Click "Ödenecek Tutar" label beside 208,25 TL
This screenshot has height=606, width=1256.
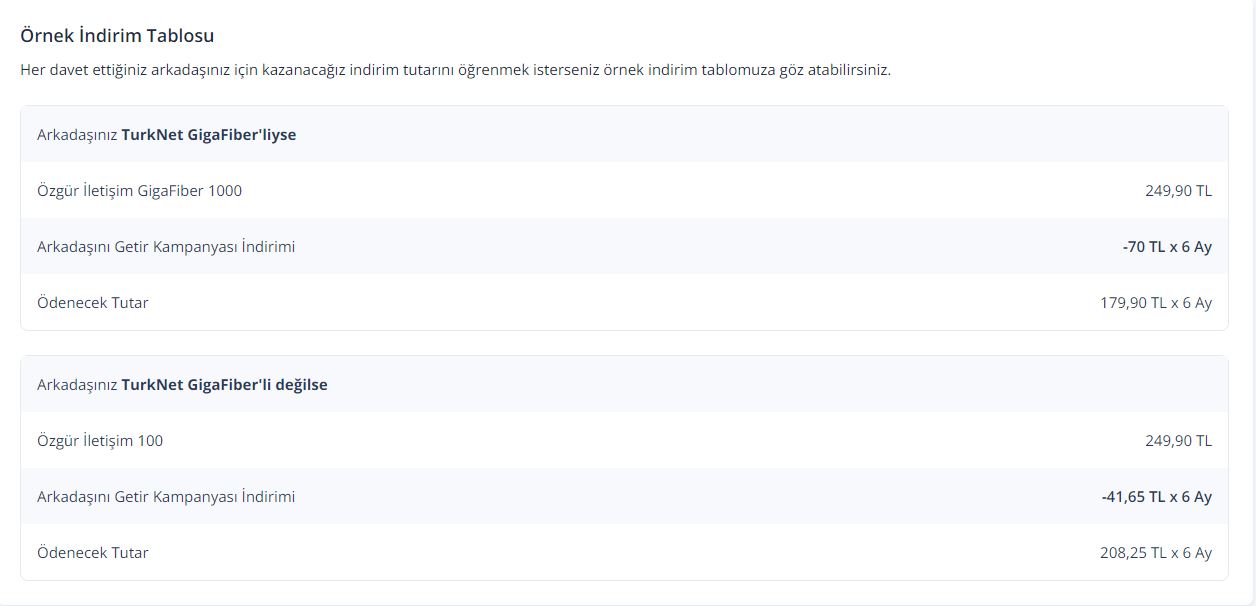point(92,552)
